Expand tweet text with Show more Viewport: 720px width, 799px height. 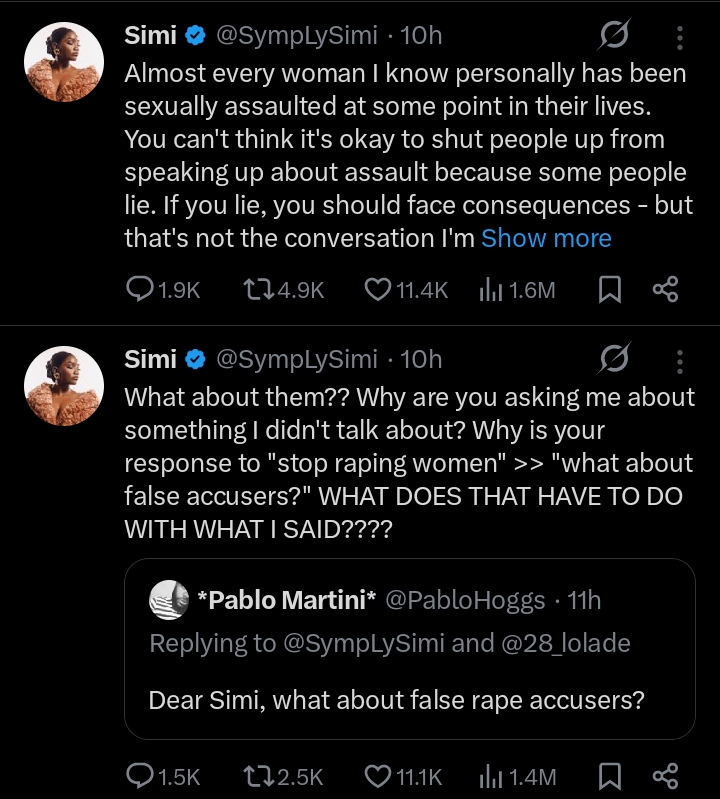coord(546,238)
